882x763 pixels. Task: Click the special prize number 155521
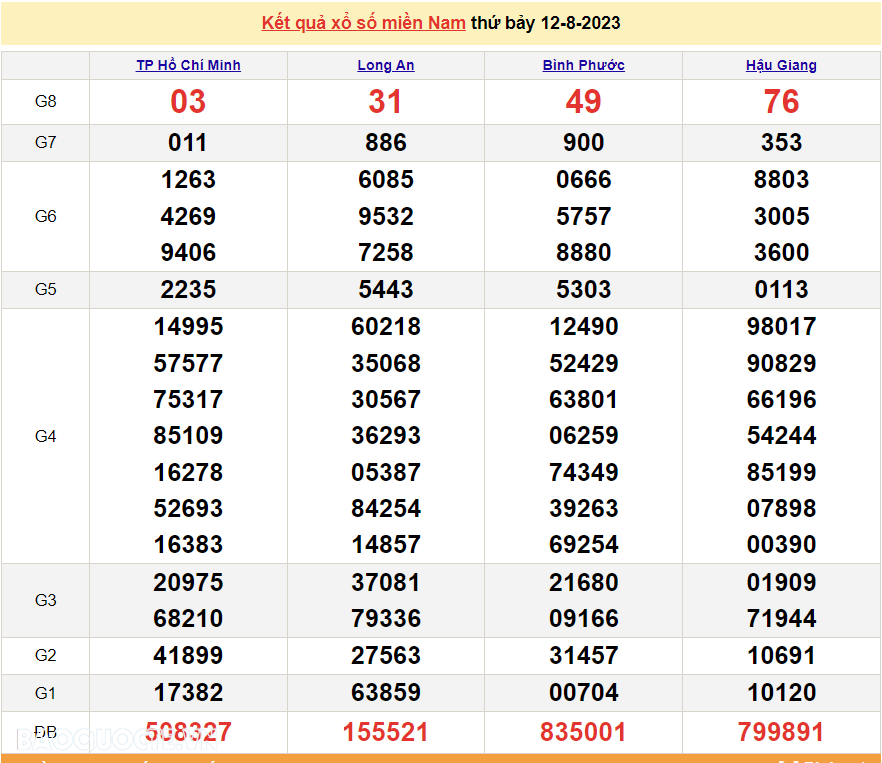[386, 732]
